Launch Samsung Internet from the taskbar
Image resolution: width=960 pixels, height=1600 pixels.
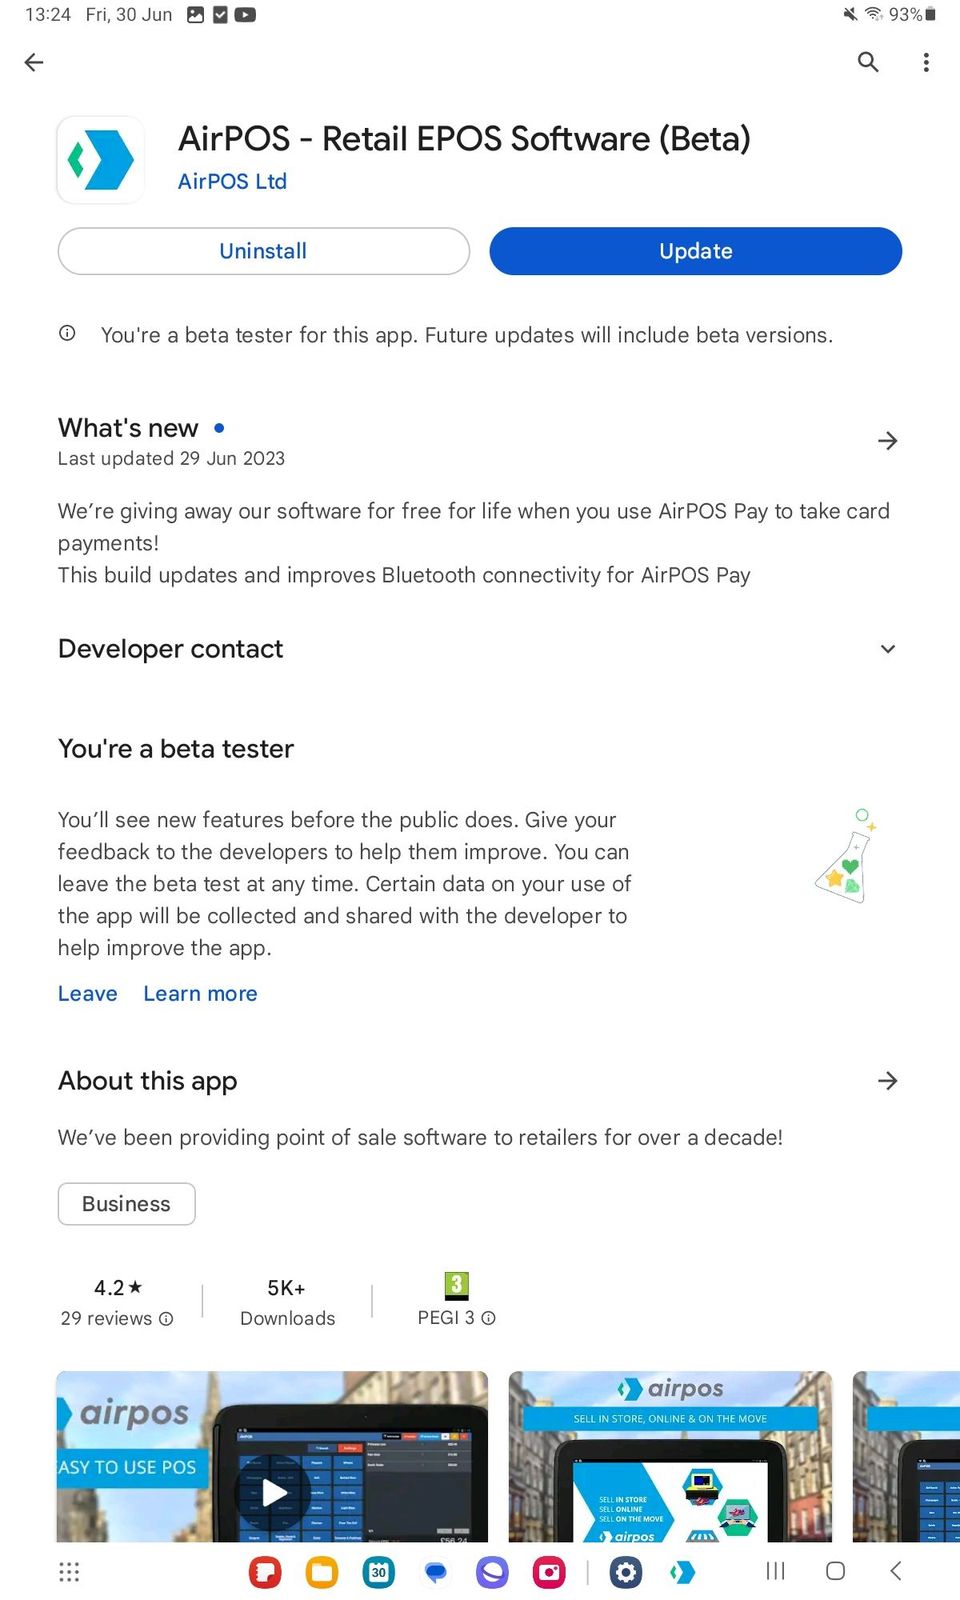pos(491,1572)
